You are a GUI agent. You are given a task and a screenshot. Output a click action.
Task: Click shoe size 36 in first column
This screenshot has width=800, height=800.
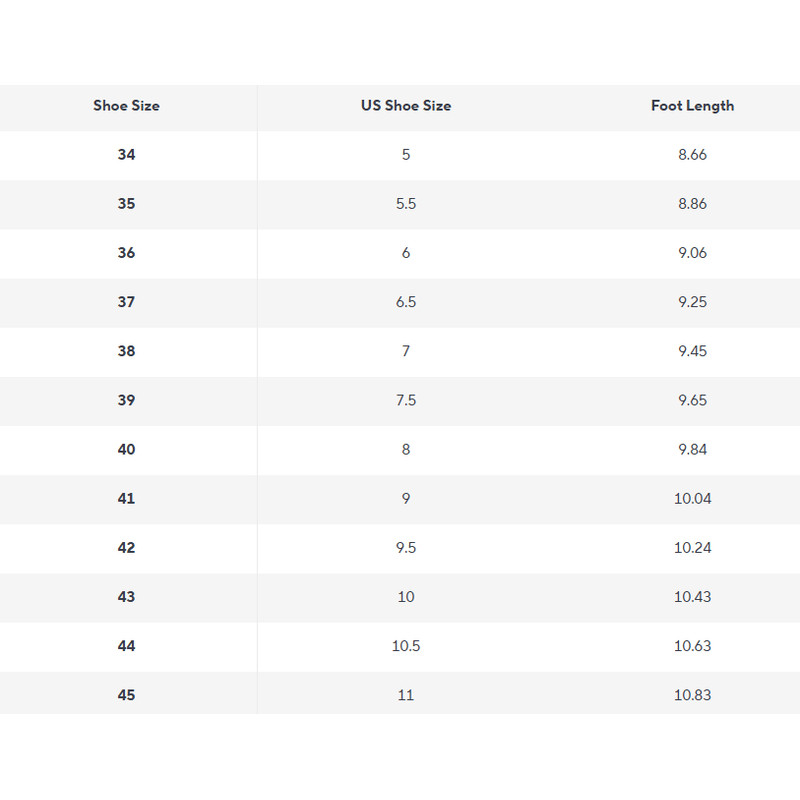pos(126,253)
